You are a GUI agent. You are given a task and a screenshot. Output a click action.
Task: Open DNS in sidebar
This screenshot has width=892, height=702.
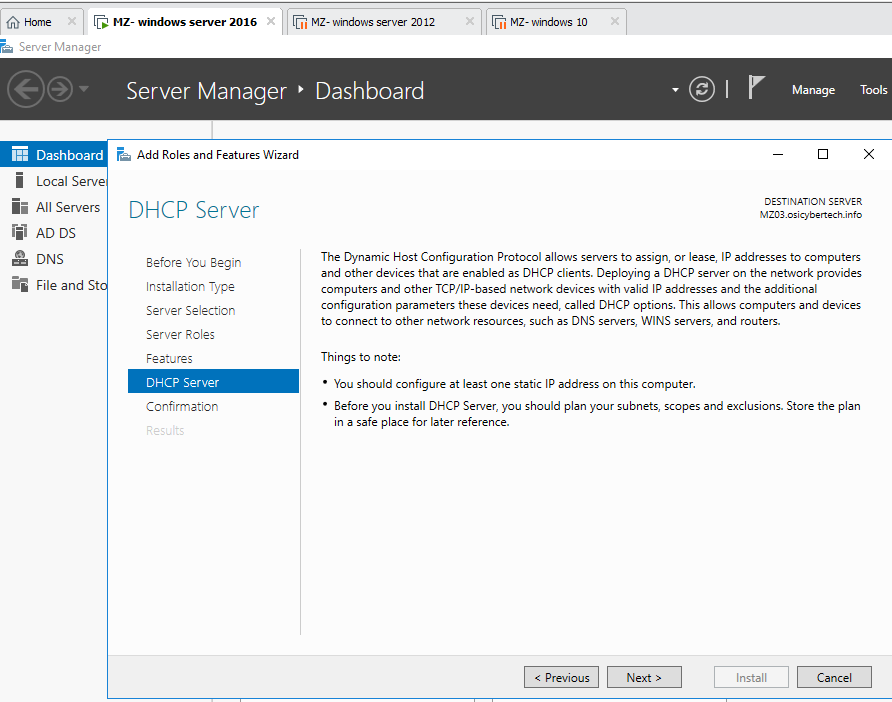point(54,259)
